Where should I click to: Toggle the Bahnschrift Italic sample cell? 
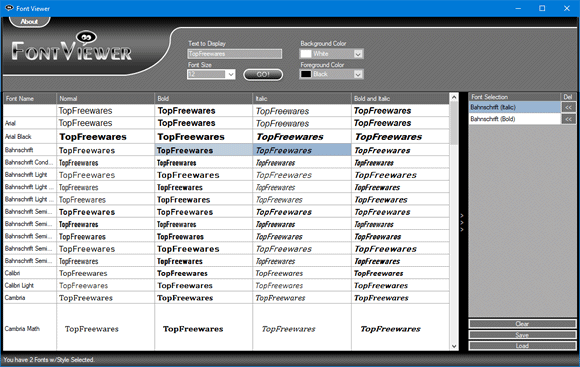point(302,150)
